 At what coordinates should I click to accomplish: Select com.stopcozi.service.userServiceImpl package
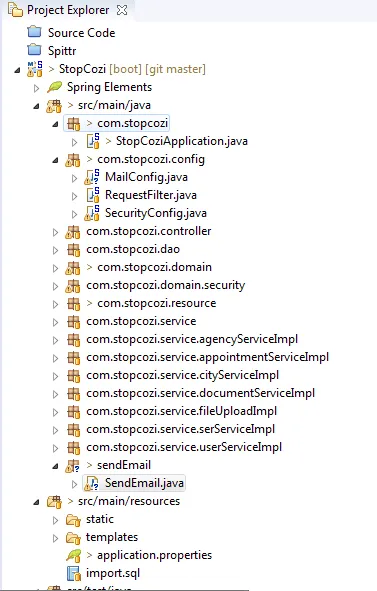184,448
